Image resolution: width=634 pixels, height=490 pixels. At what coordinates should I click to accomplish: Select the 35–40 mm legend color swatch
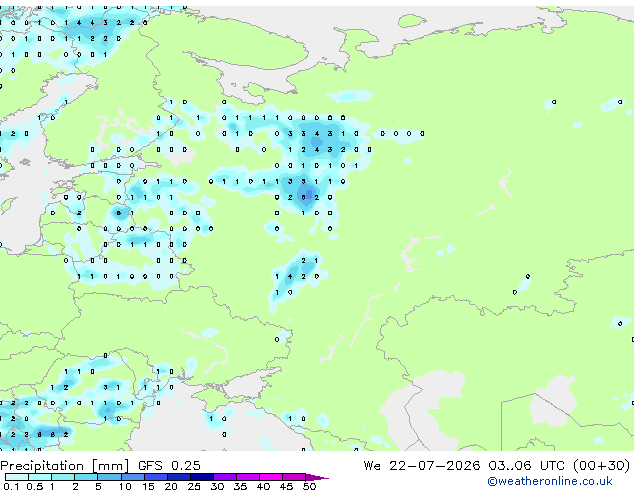click(x=247, y=477)
